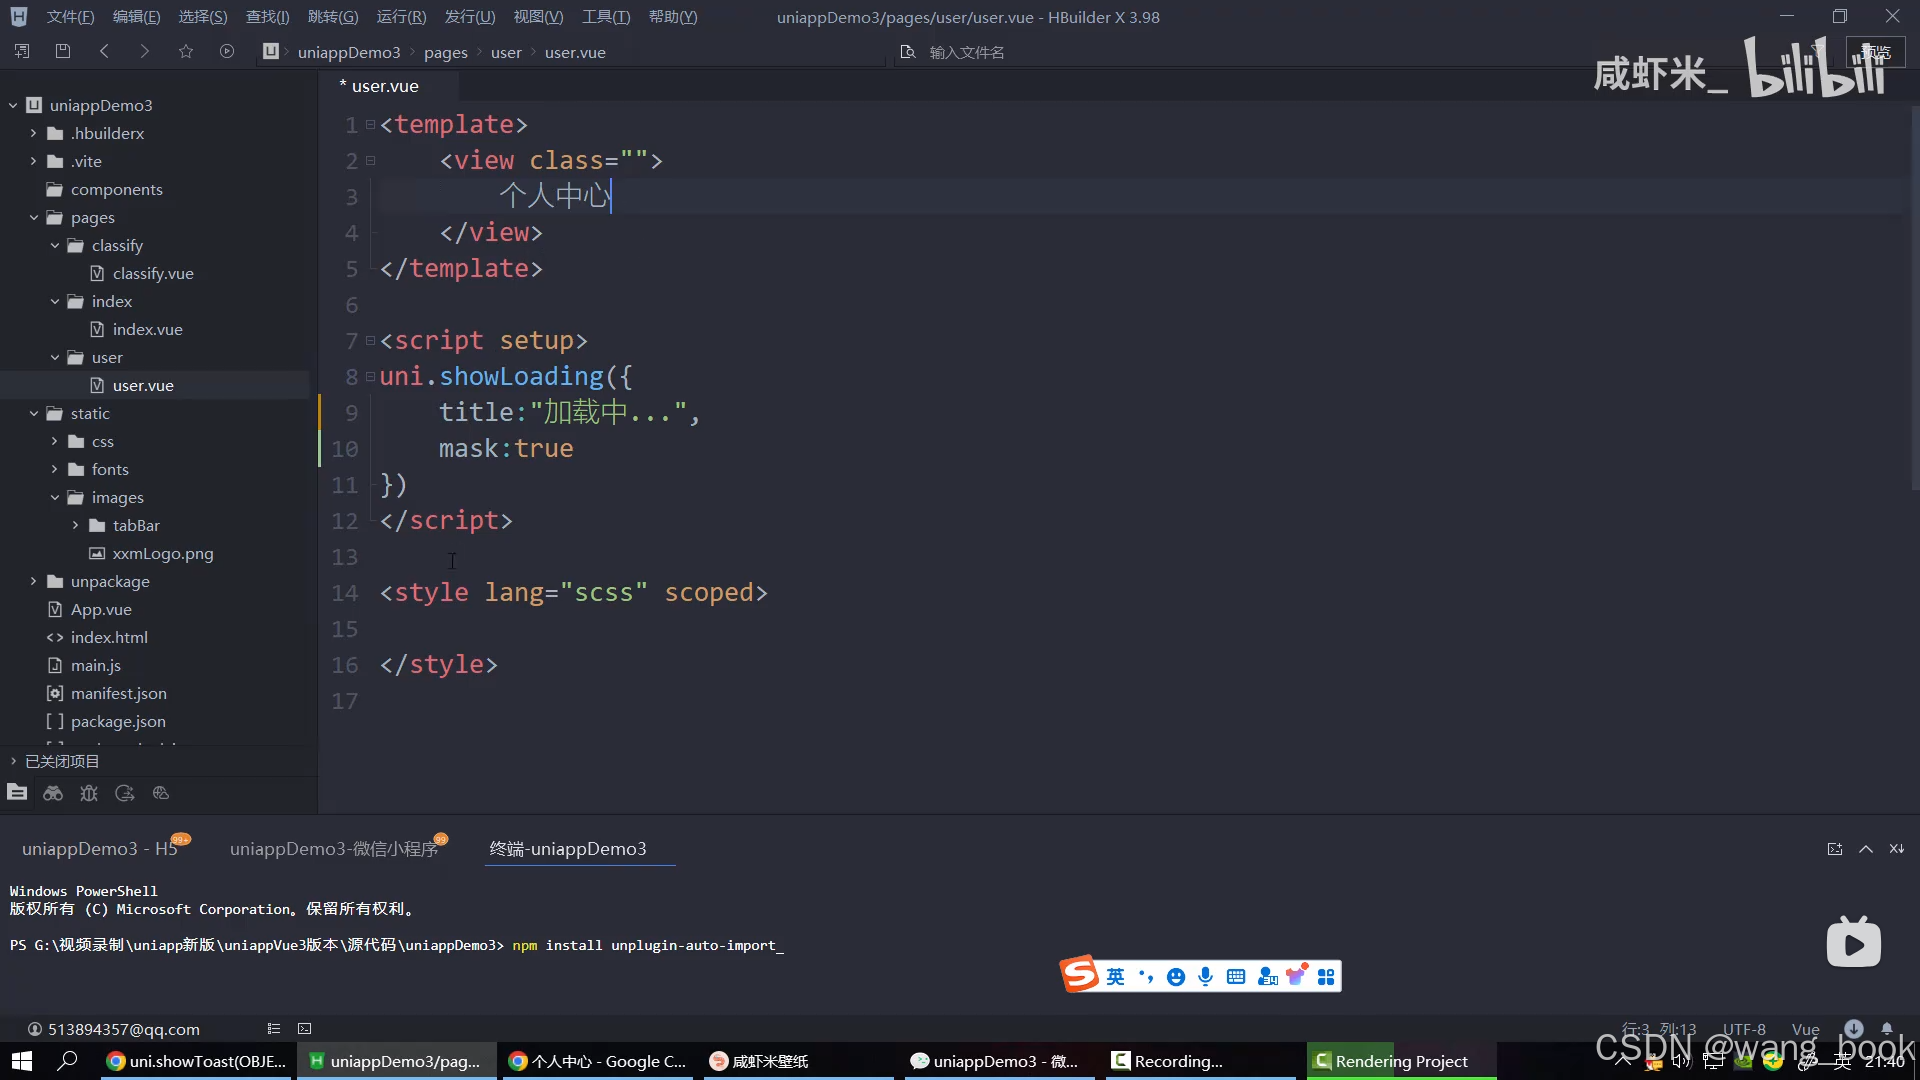Click the refresh-sync icon in sidebar footer
Screen dimensions: 1920x1080
pos(125,793)
